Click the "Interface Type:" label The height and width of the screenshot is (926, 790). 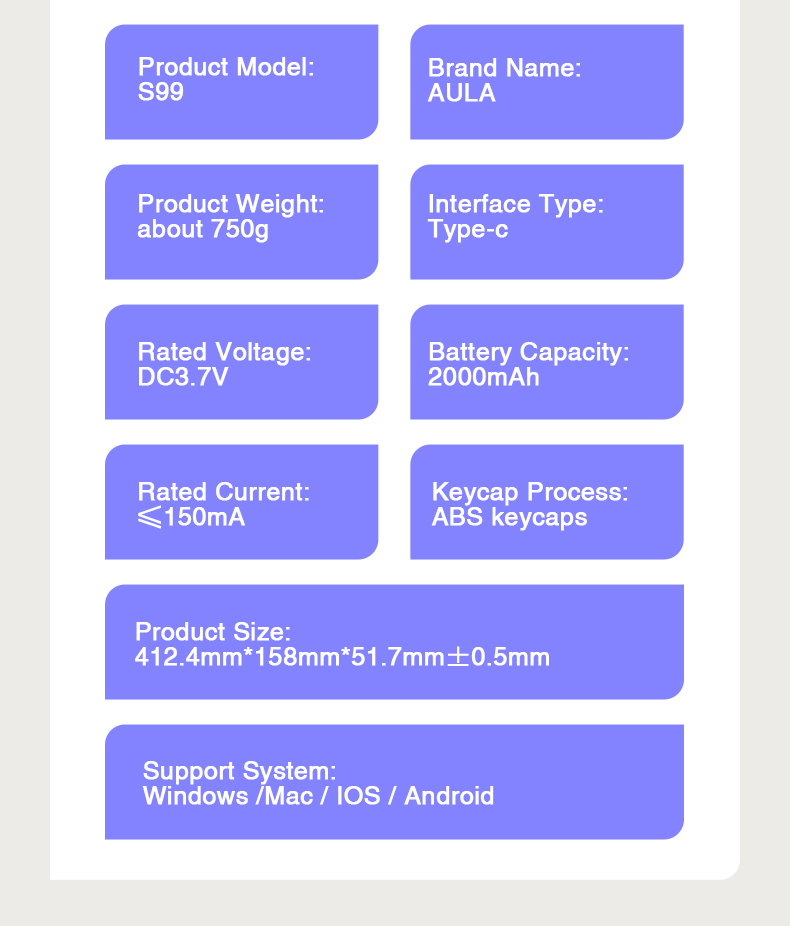(x=516, y=204)
